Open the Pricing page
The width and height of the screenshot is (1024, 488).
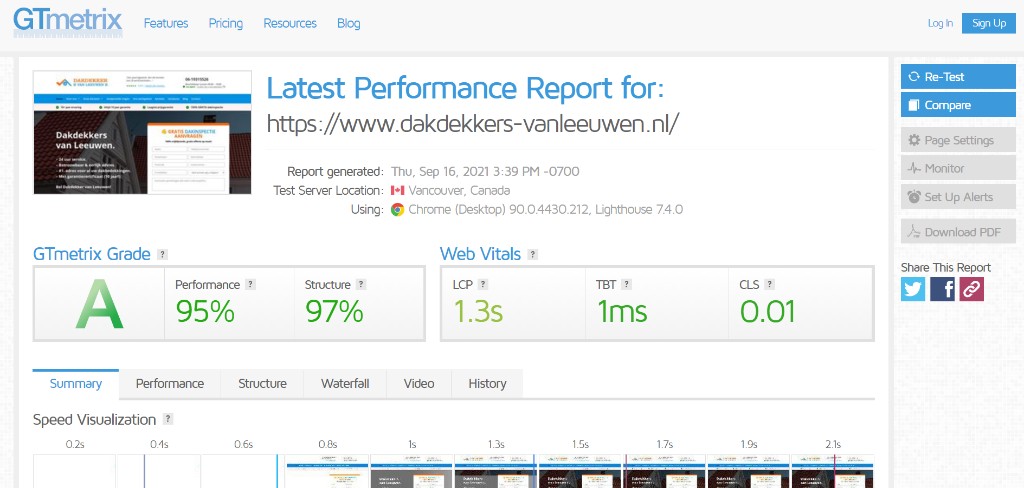coord(226,24)
